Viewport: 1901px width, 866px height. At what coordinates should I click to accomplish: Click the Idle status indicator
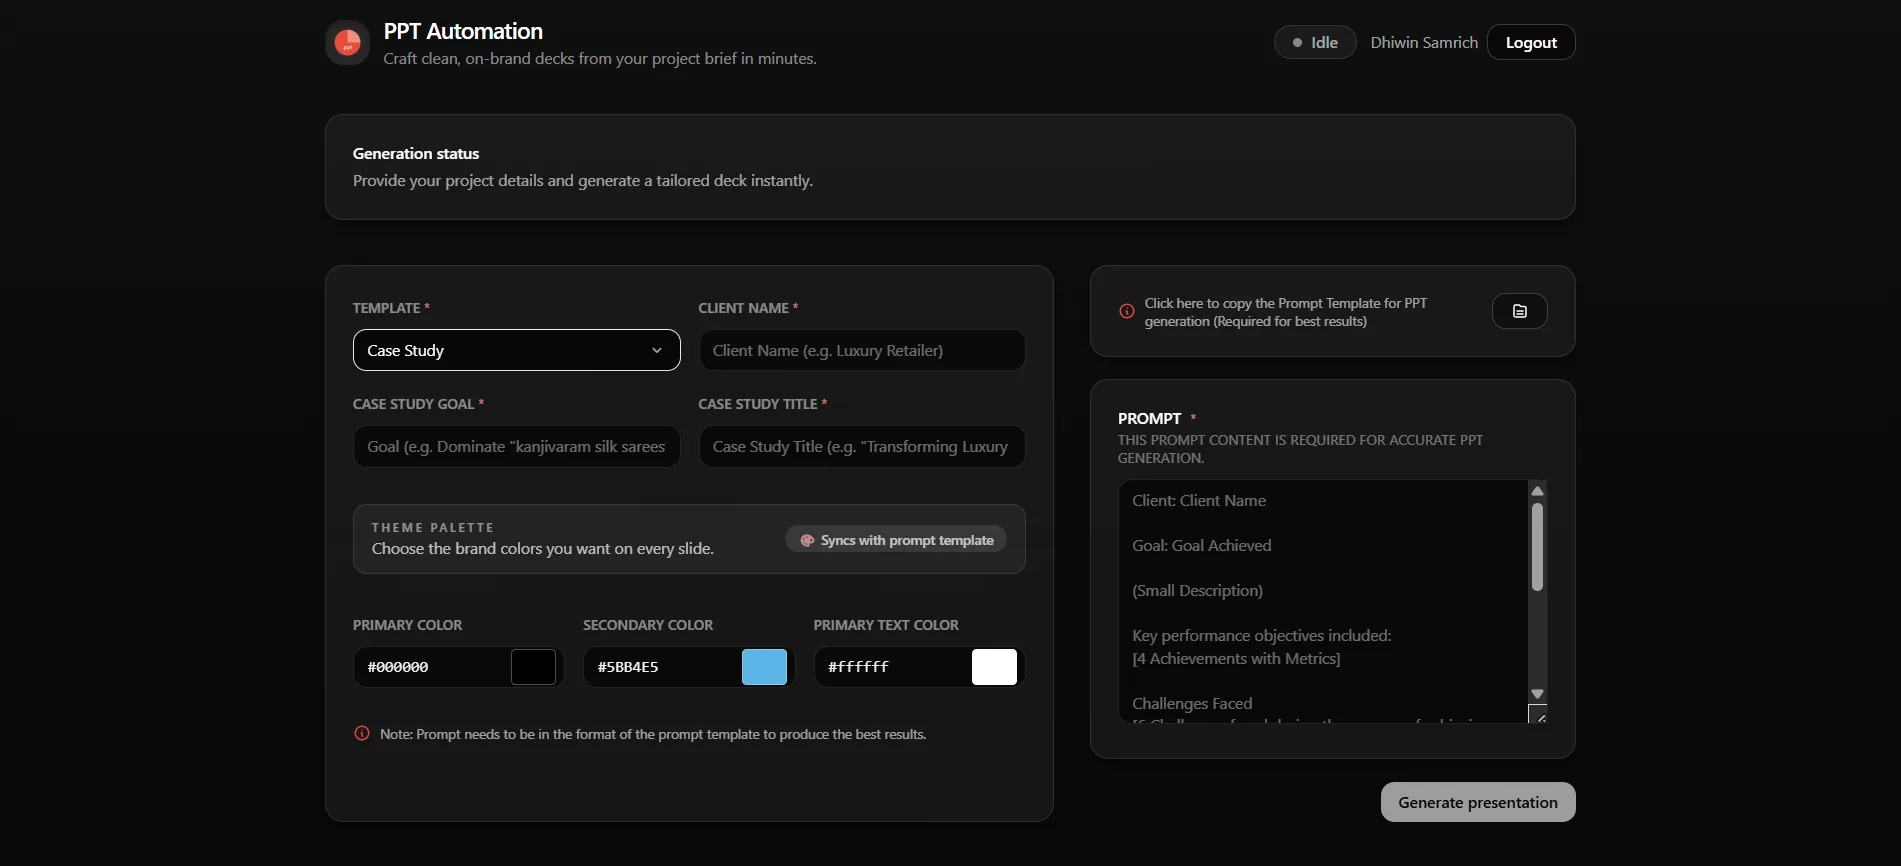coord(1315,42)
